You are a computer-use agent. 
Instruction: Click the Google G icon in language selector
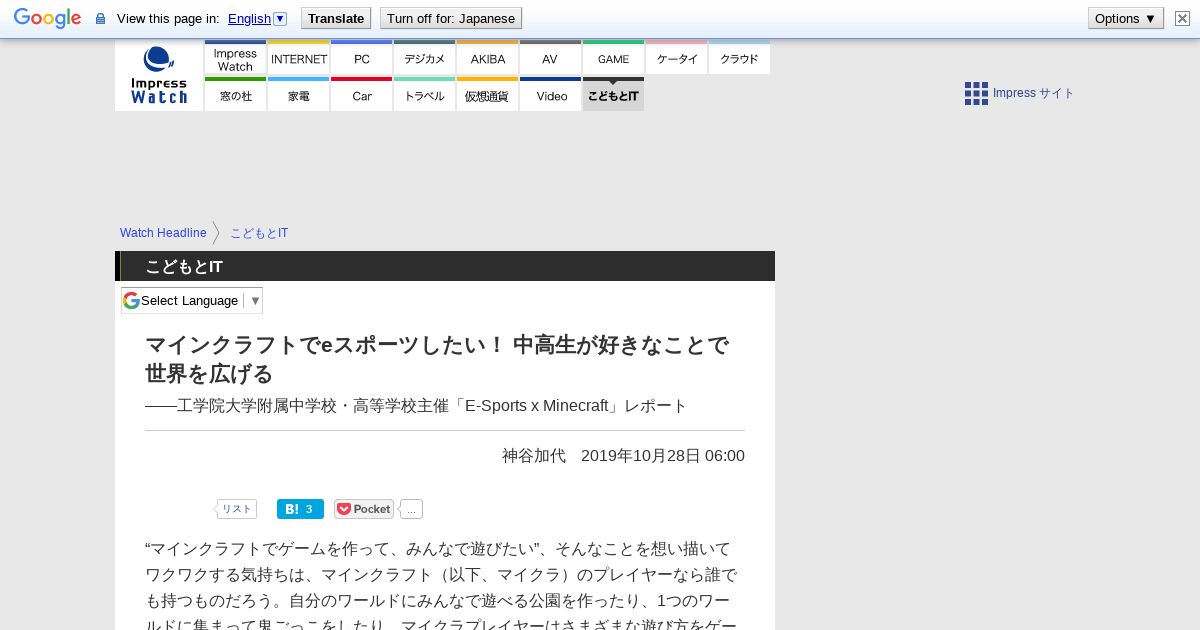[131, 300]
